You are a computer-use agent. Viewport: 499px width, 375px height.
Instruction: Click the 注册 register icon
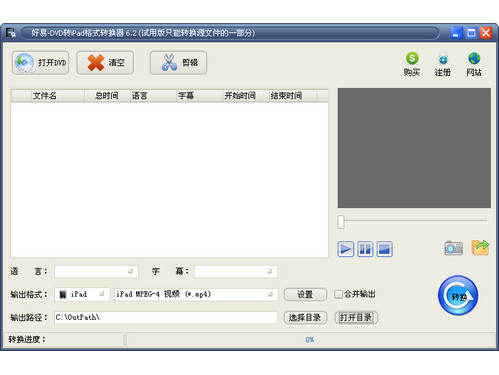click(443, 64)
